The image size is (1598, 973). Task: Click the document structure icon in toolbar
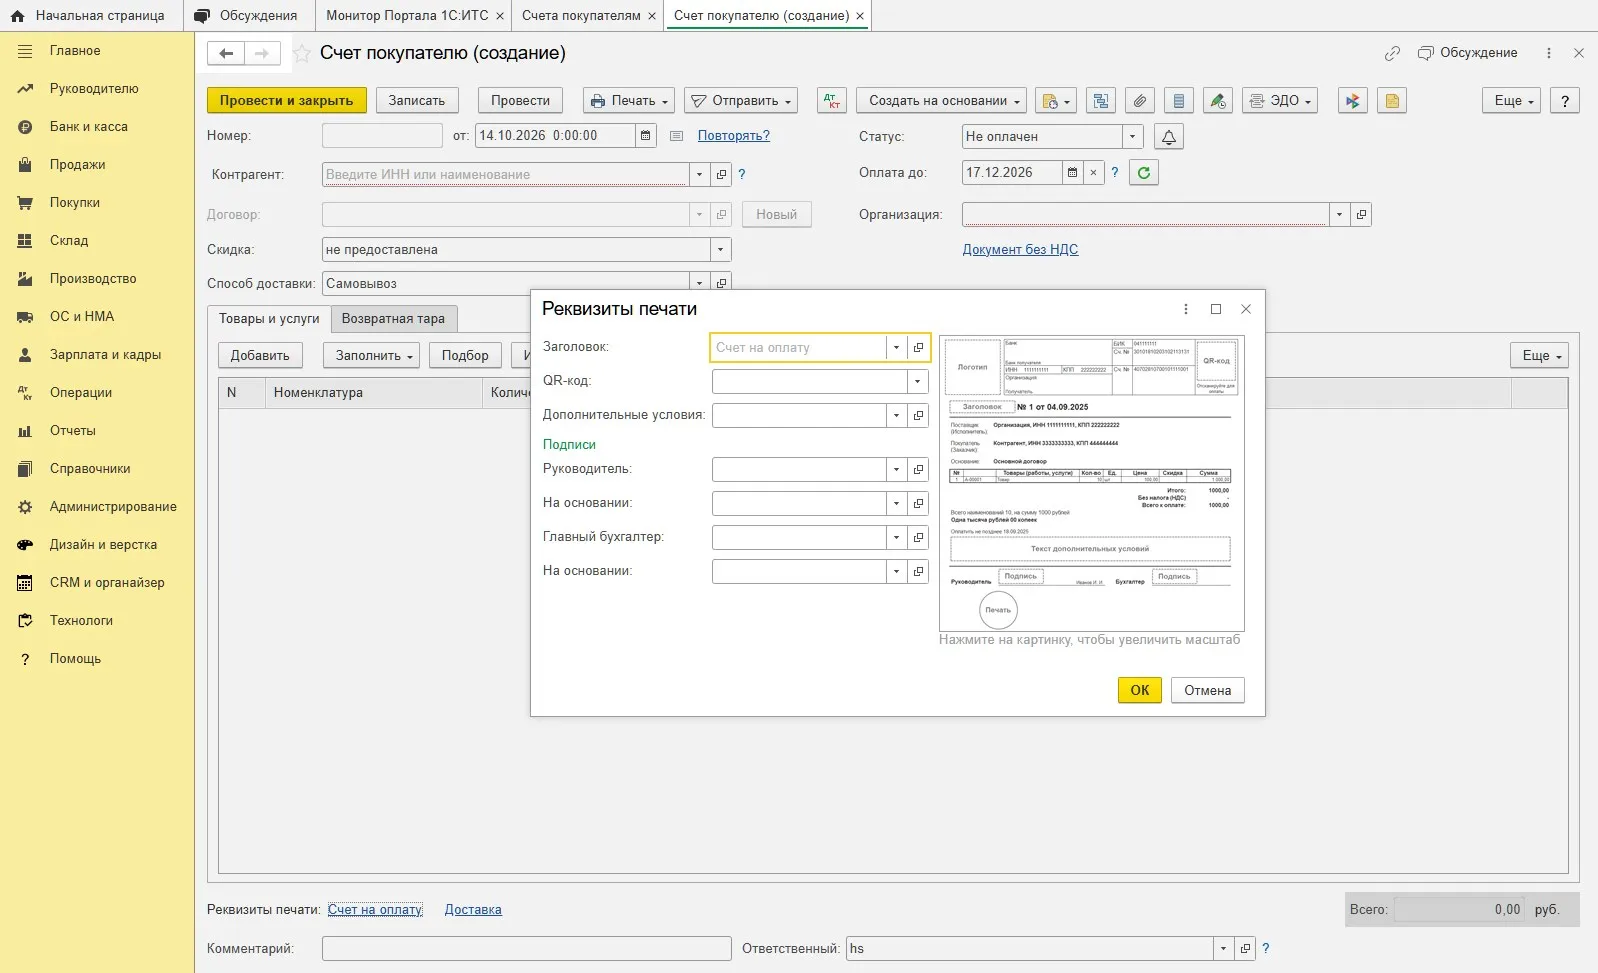click(1101, 101)
